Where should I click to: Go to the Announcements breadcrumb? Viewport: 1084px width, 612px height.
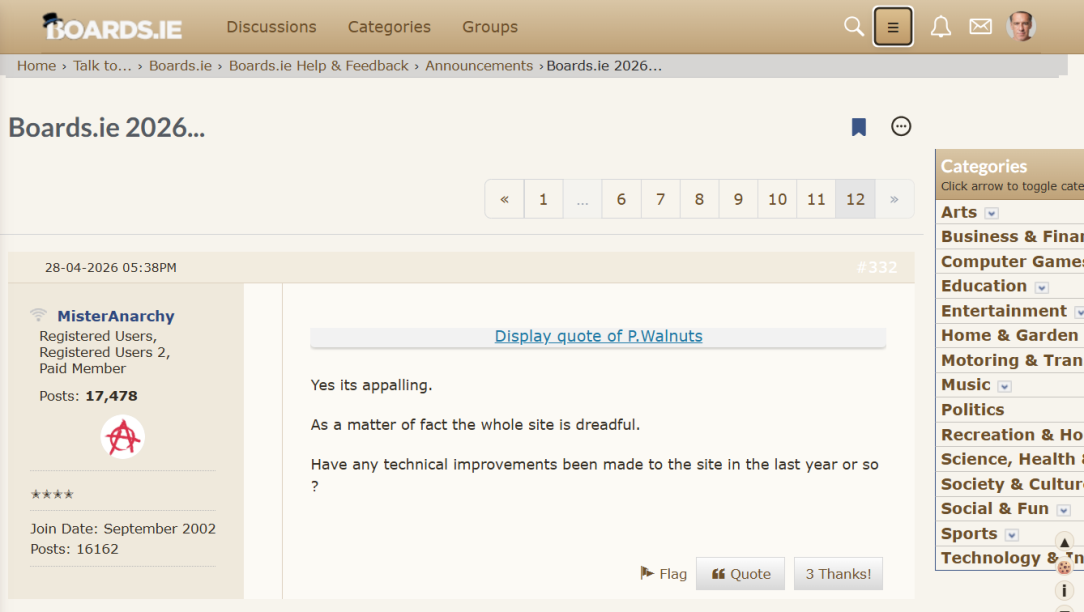pos(479,66)
